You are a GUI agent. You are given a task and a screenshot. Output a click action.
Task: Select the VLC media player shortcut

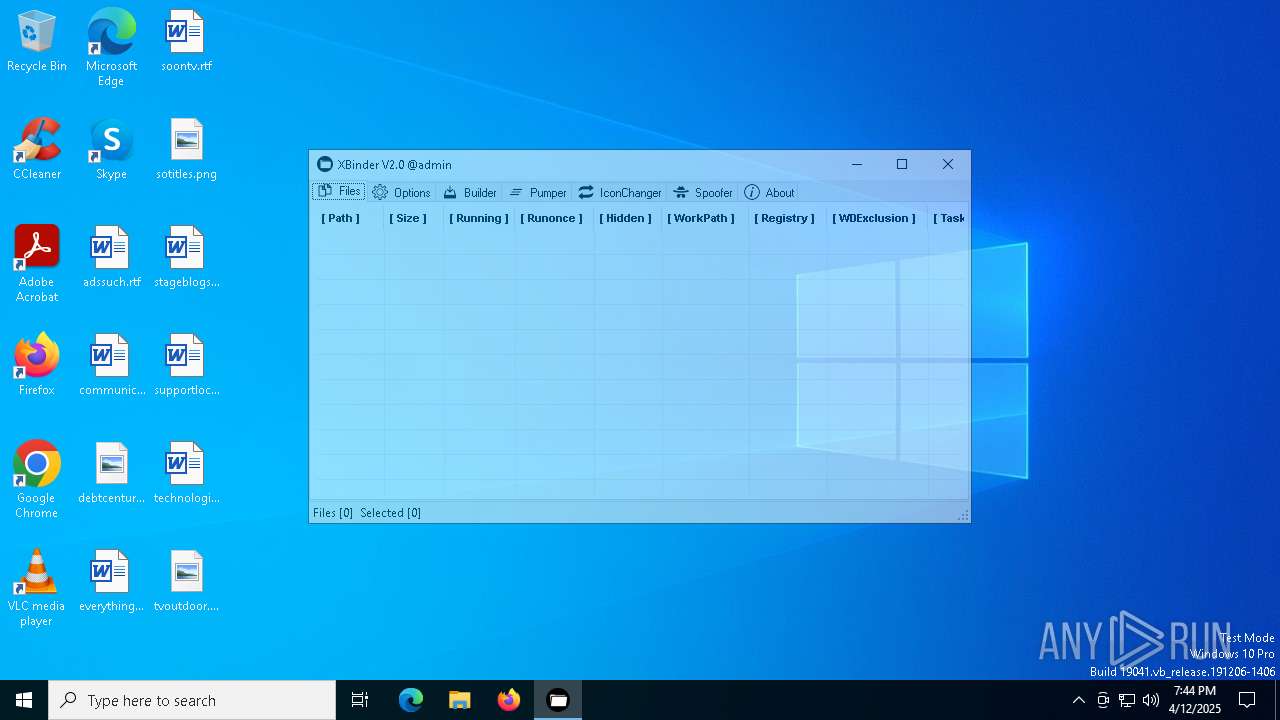(x=37, y=588)
